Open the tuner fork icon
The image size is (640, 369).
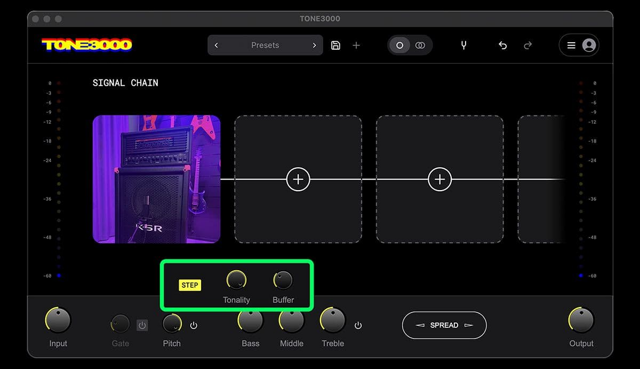tap(463, 45)
